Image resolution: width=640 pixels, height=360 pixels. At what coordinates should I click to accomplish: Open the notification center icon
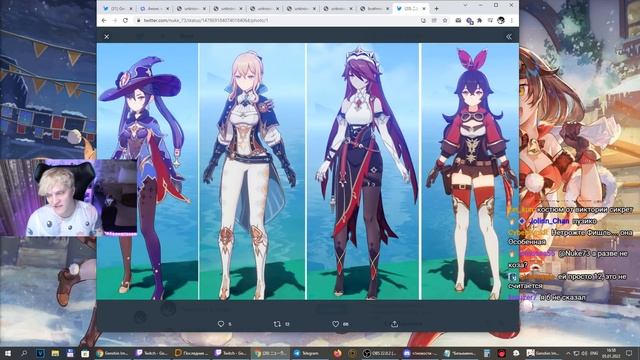[629, 353]
